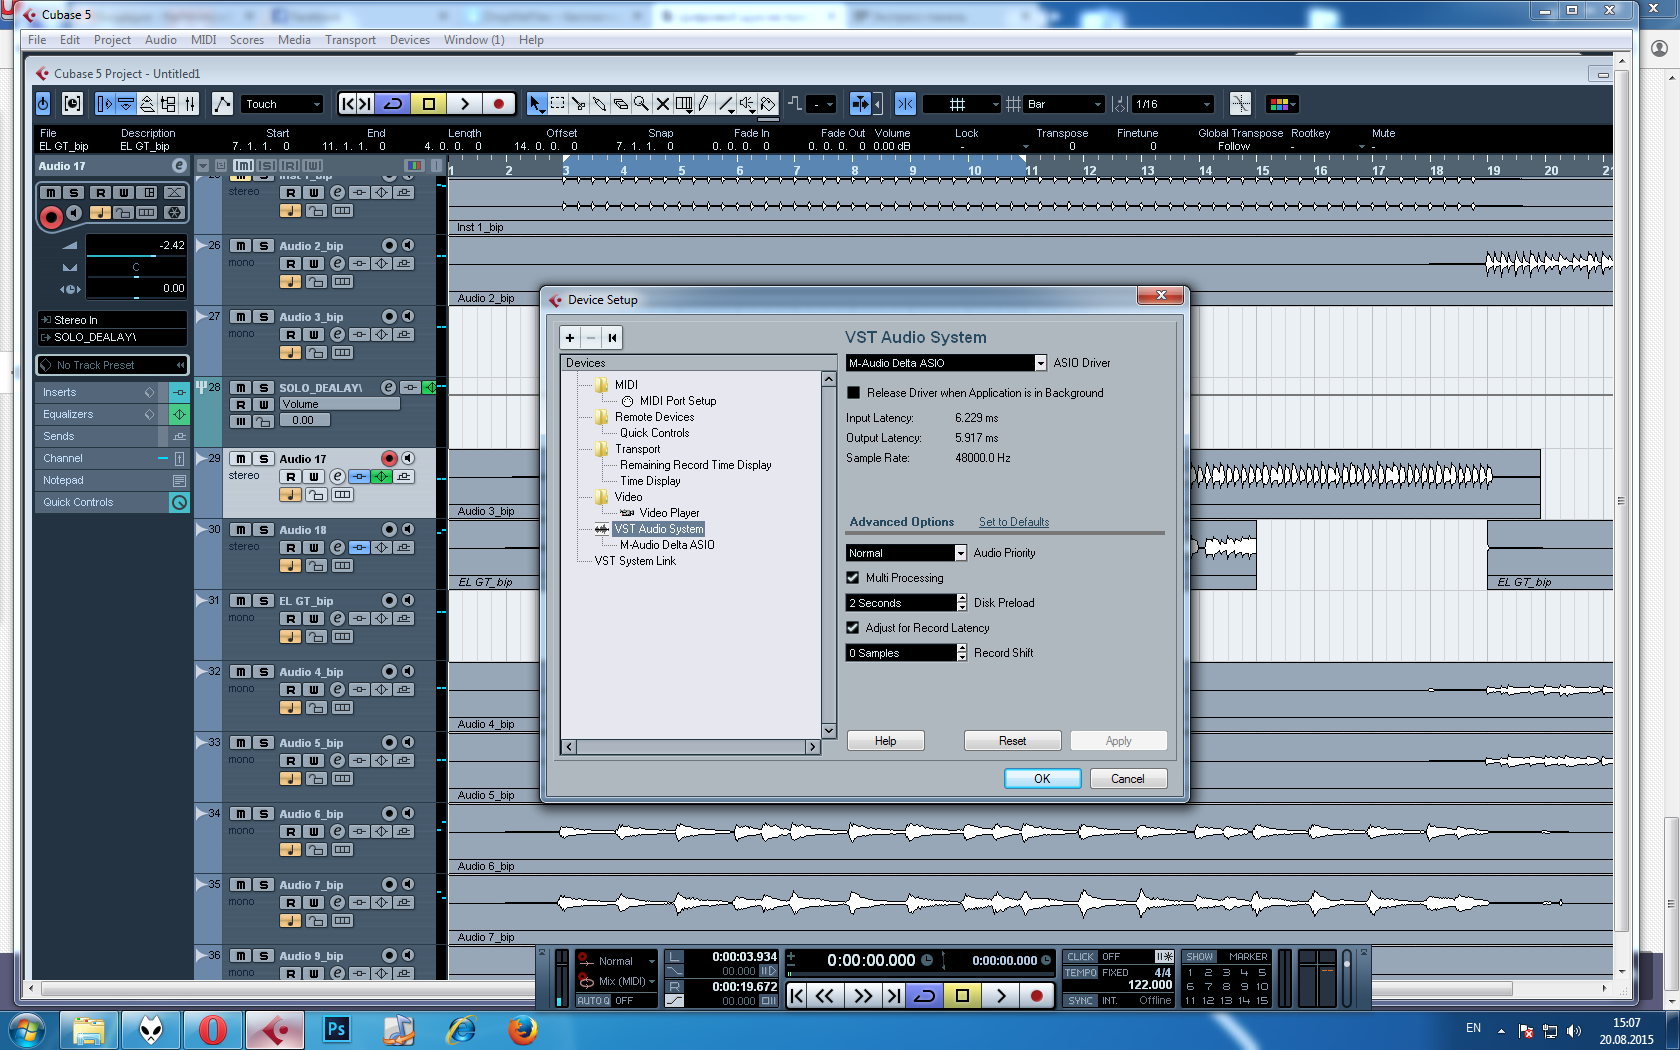The image size is (1680, 1050).
Task: Open the No Track Preset selector
Action: coord(112,365)
